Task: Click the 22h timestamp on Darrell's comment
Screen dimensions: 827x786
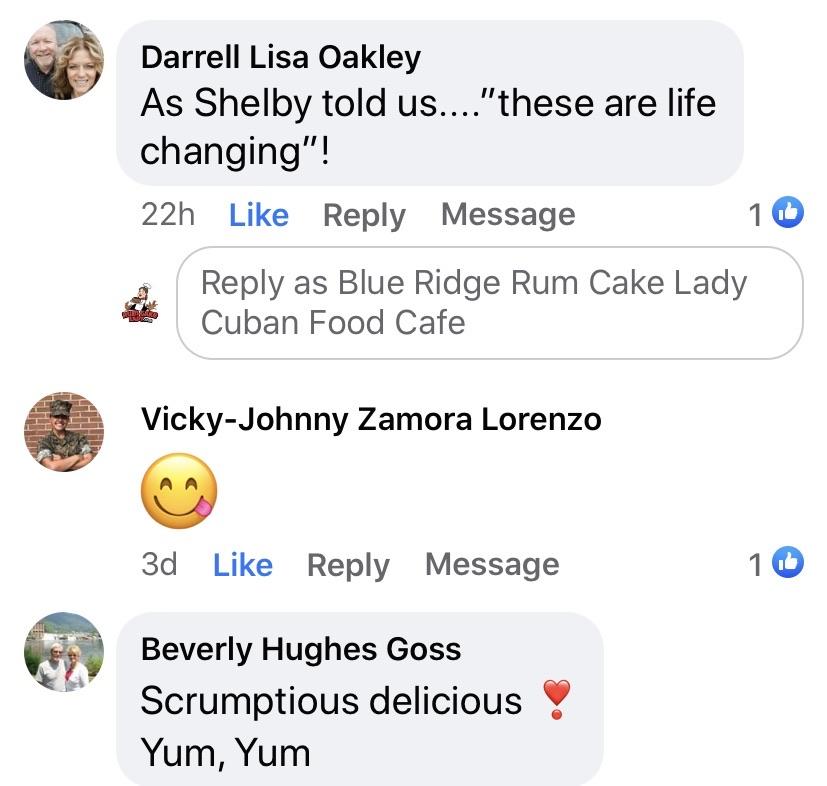Action: pos(168,215)
